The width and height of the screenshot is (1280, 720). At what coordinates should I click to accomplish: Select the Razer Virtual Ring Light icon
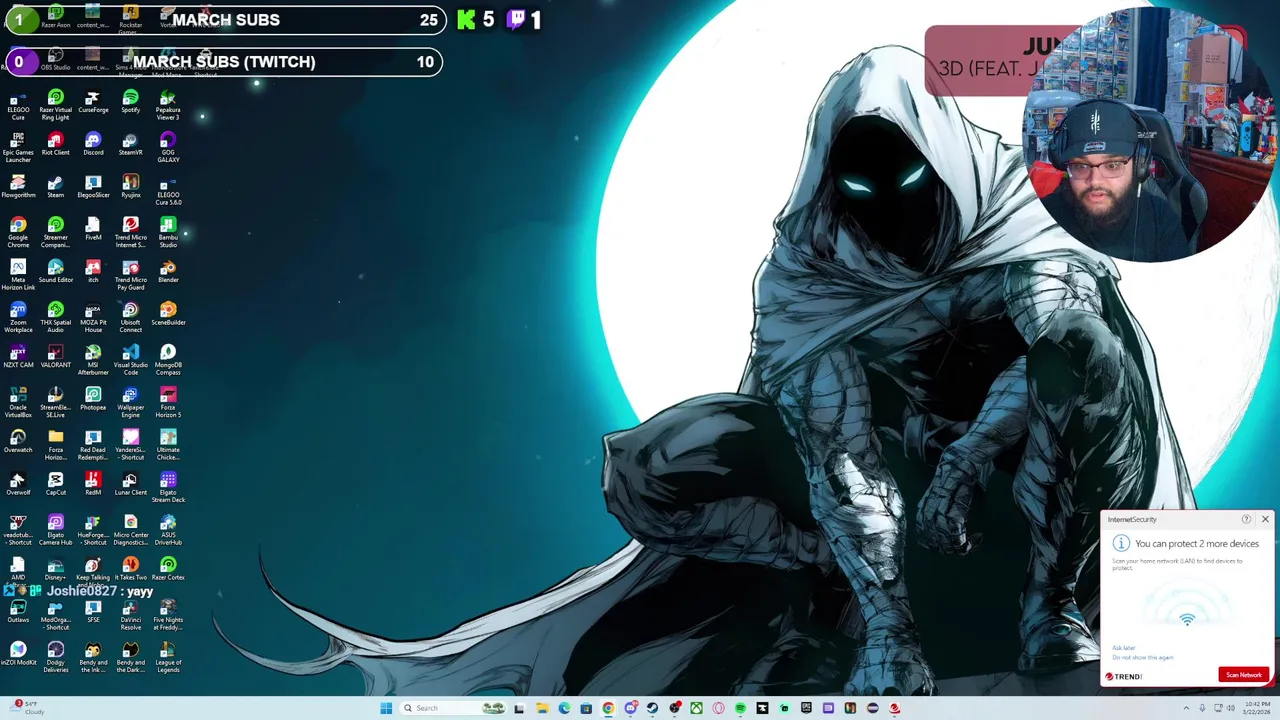point(56,105)
